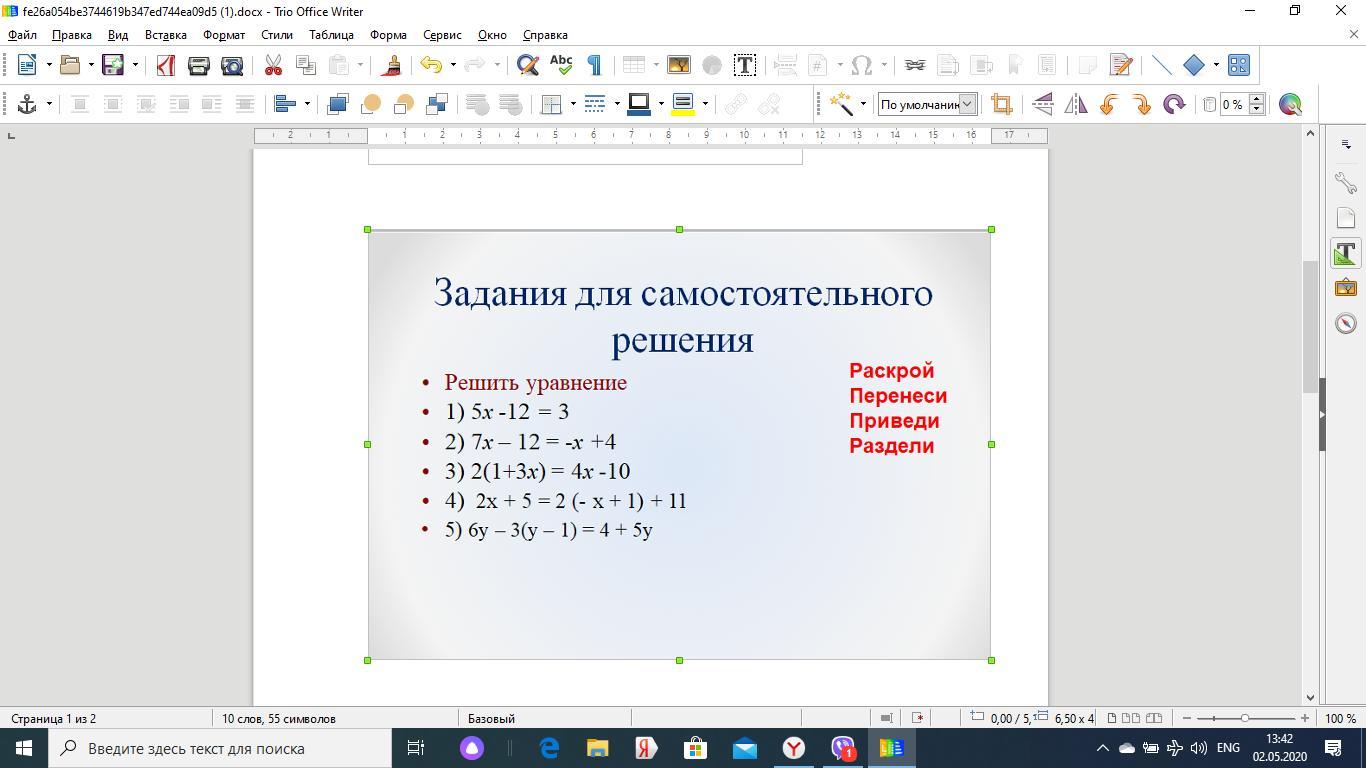This screenshot has height=768, width=1366.
Task: Open the Справка menu
Action: pos(545,35)
